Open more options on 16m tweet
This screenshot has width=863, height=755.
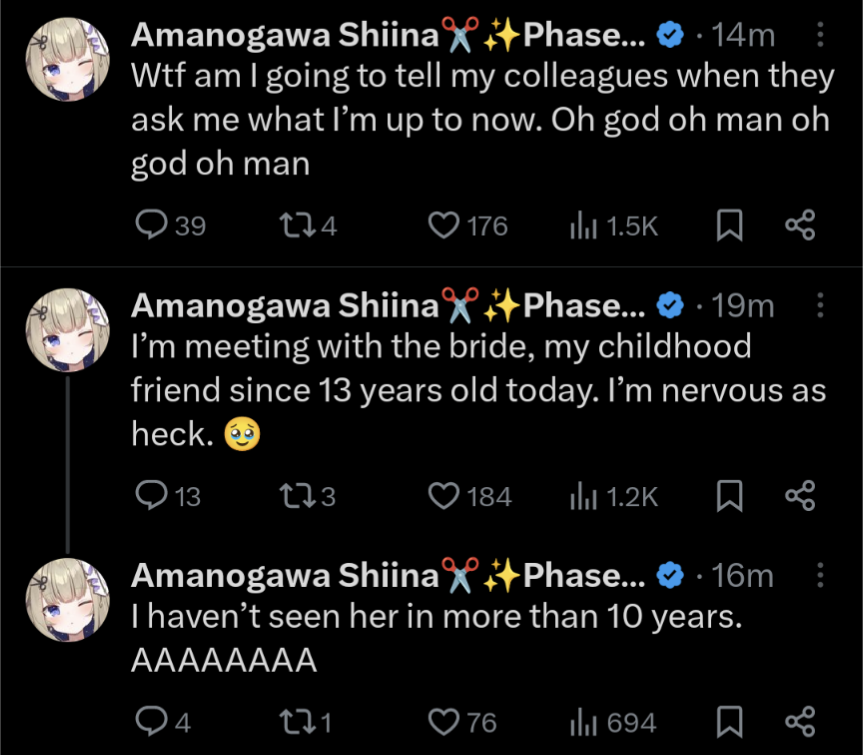pos(821,575)
